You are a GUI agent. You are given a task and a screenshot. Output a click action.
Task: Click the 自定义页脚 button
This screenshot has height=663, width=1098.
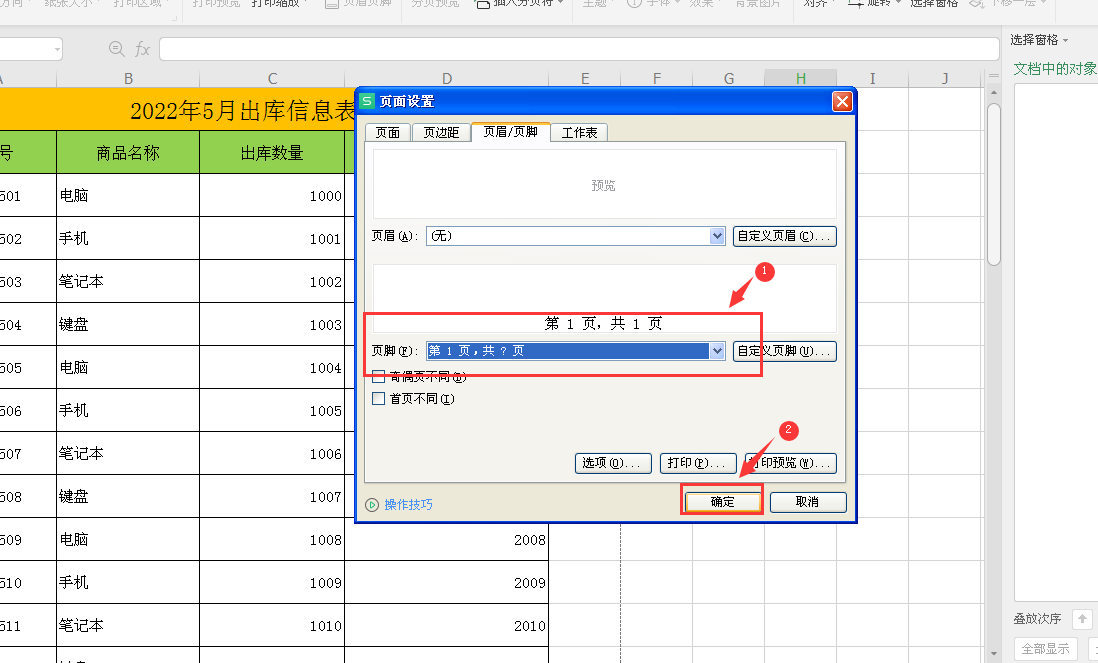pyautogui.click(x=784, y=351)
